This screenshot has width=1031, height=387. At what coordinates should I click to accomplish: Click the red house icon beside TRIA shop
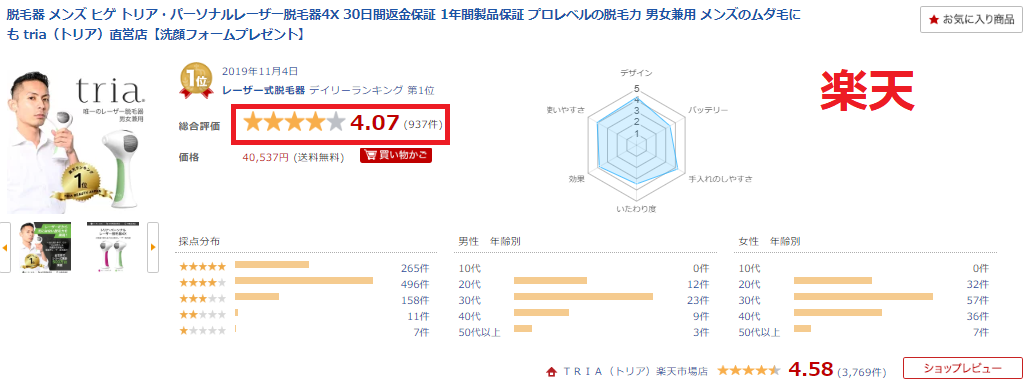coord(552,371)
